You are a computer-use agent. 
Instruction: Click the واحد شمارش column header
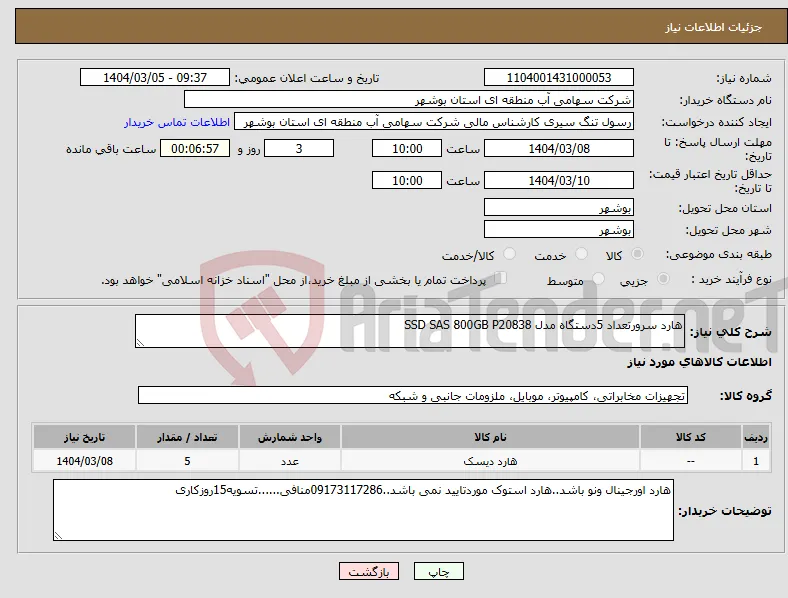pos(290,437)
